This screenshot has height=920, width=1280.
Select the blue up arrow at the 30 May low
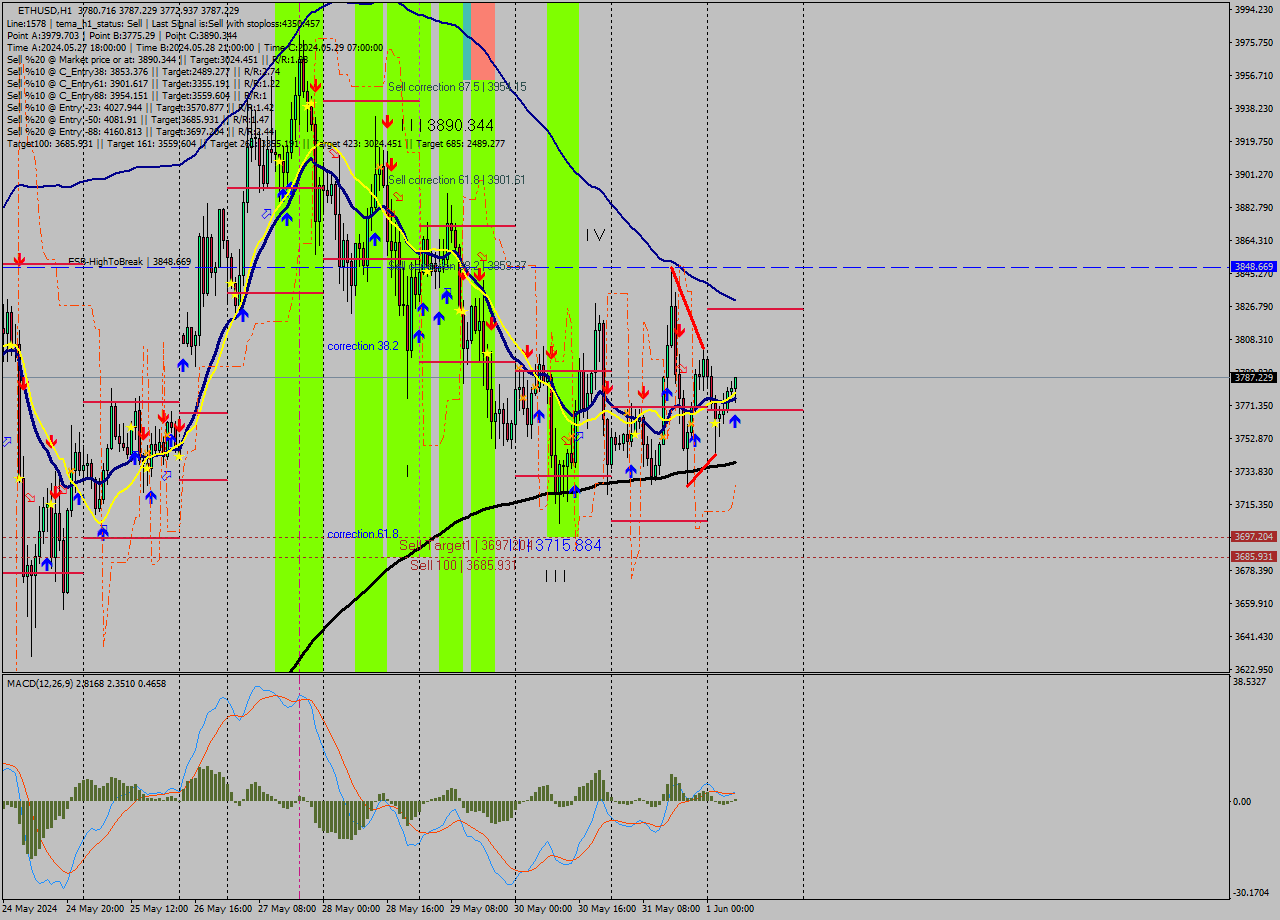(x=574, y=490)
